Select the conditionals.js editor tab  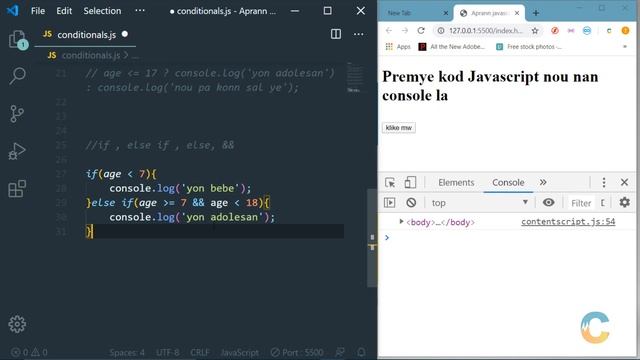pyautogui.click(x=86, y=35)
